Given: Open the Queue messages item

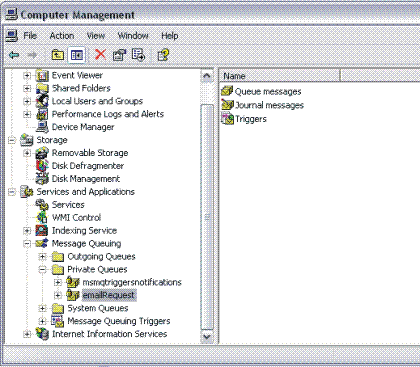Looking at the screenshot, I should click(261, 91).
